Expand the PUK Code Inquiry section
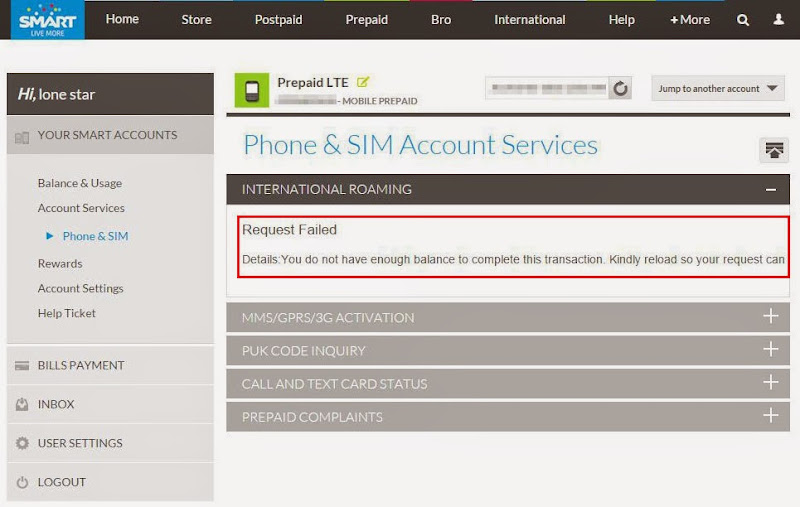Viewport: 800px width, 507px height. pyautogui.click(x=770, y=349)
